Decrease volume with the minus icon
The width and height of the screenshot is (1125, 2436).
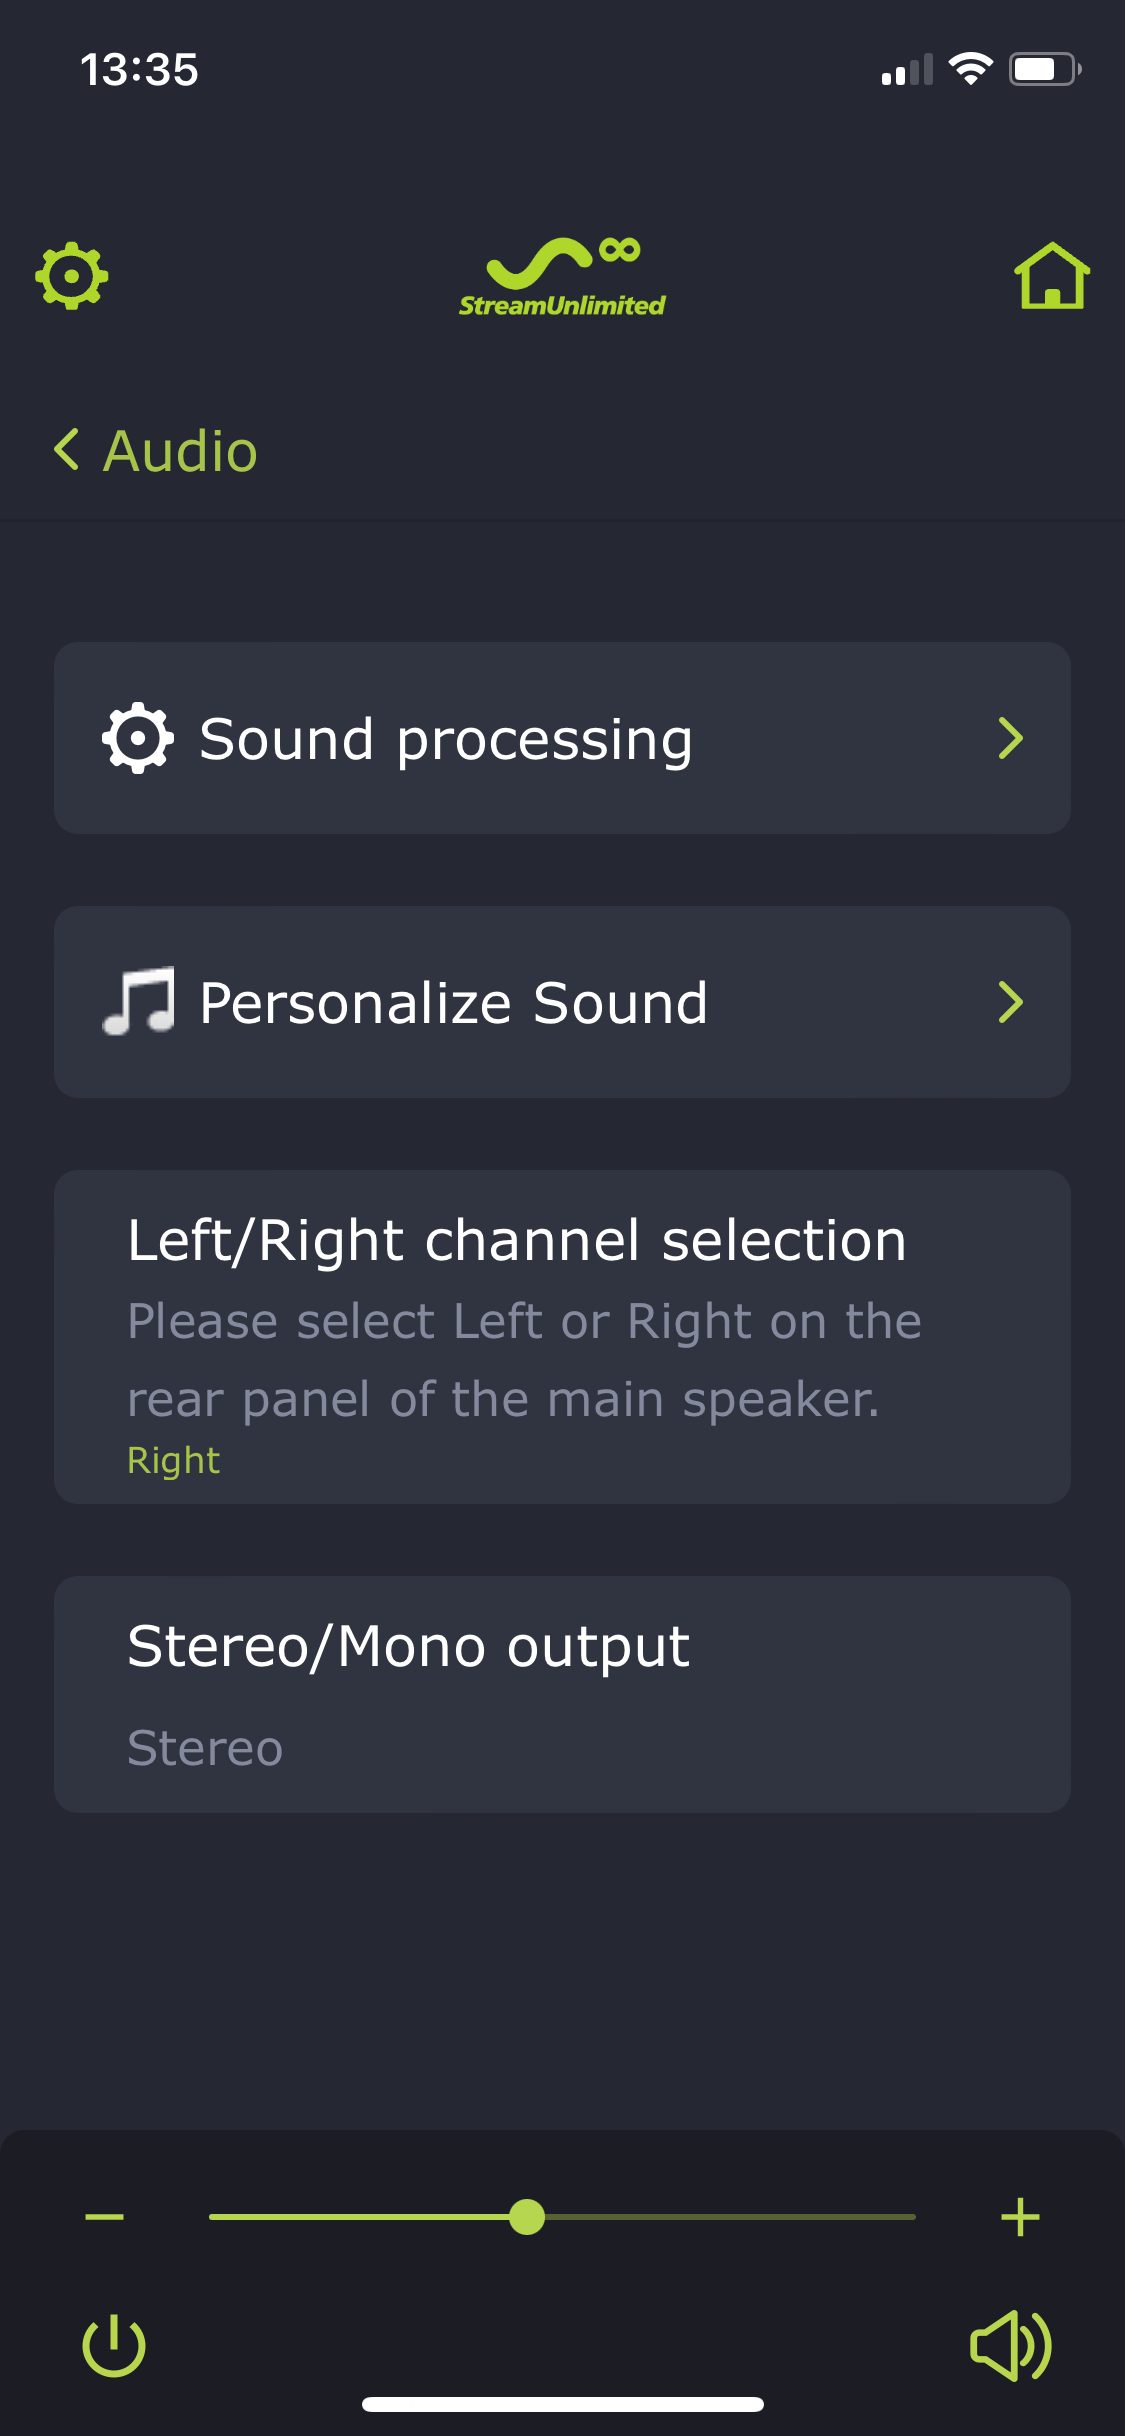[104, 2217]
